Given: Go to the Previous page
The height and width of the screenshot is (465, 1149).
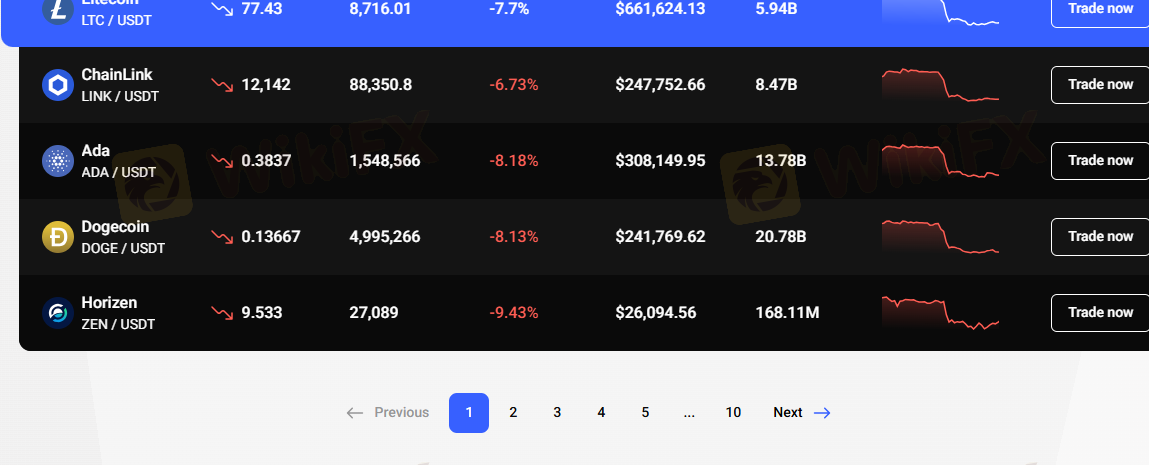Looking at the screenshot, I should pos(388,413).
